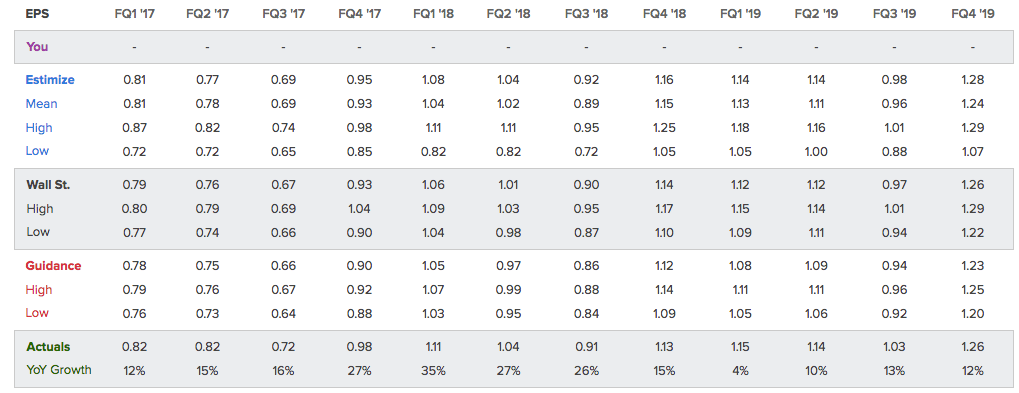Click the YoY Growth row label
The height and width of the screenshot is (393, 1019).
click(x=59, y=370)
